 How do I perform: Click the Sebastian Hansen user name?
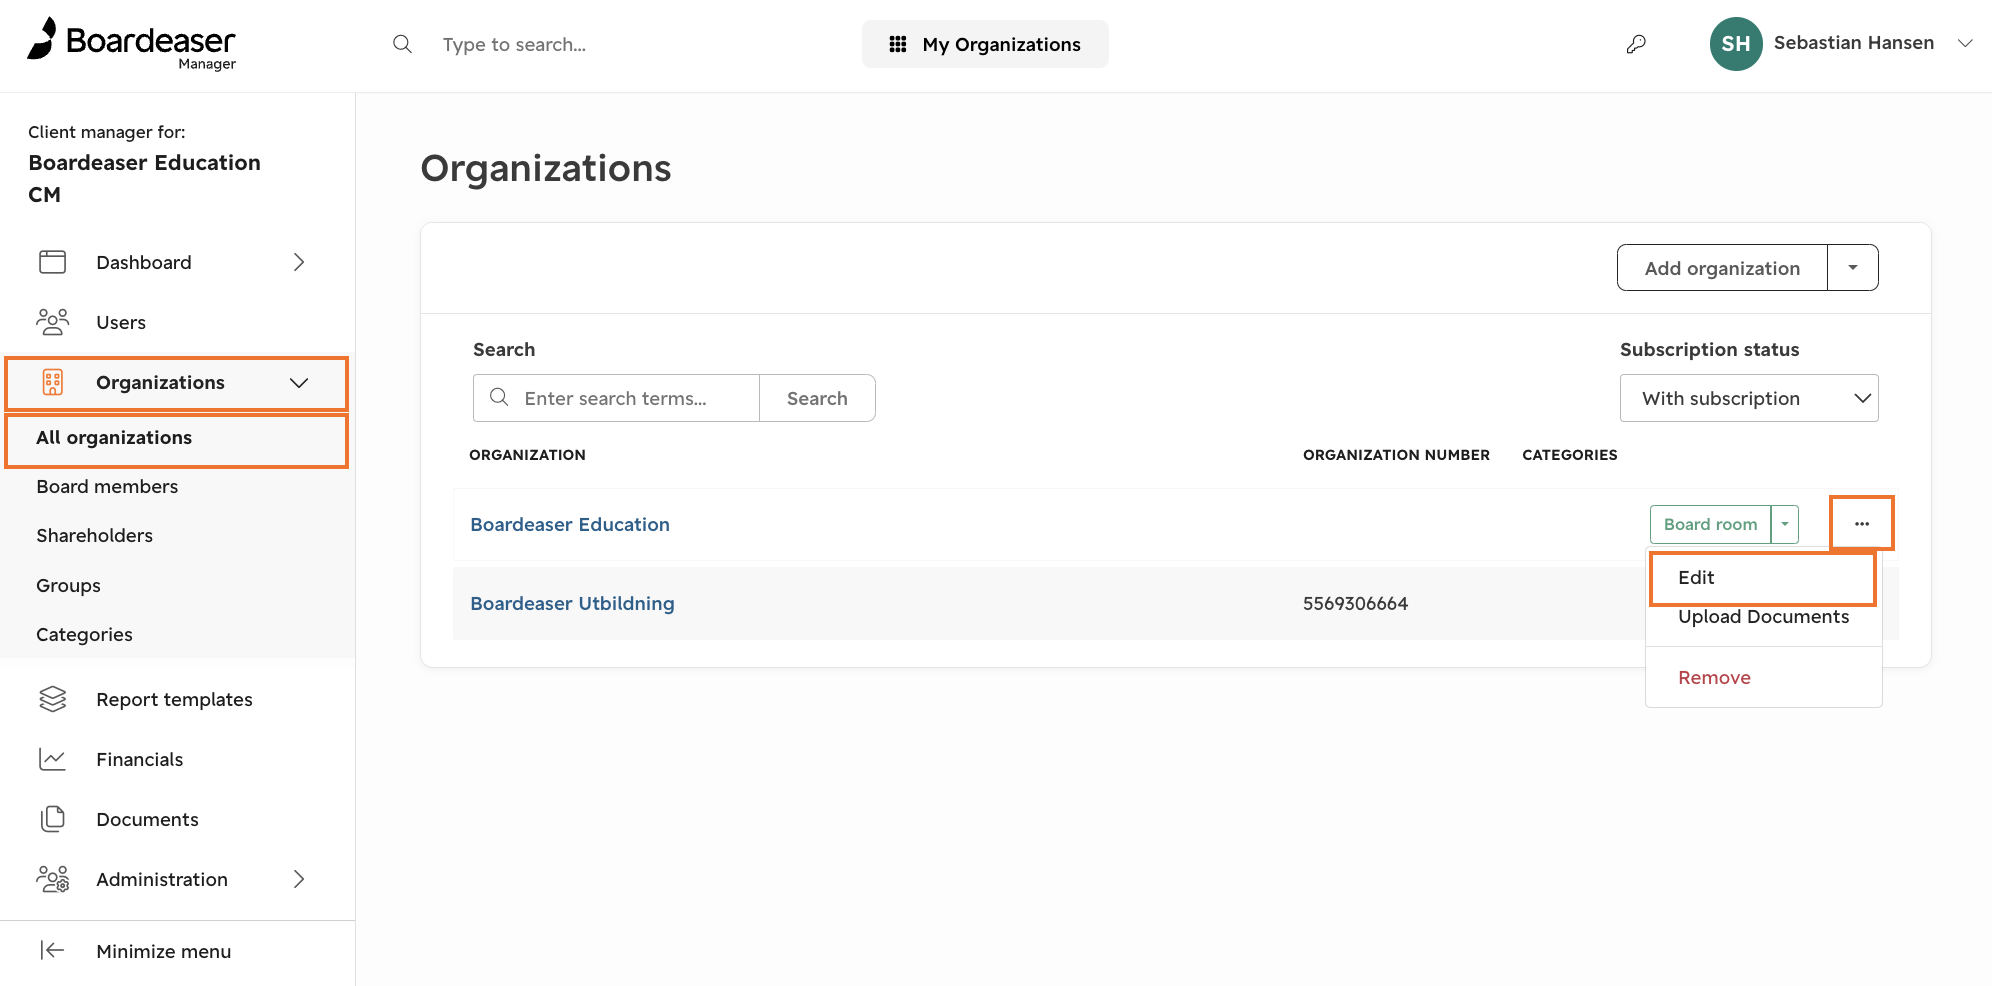[x=1853, y=43]
